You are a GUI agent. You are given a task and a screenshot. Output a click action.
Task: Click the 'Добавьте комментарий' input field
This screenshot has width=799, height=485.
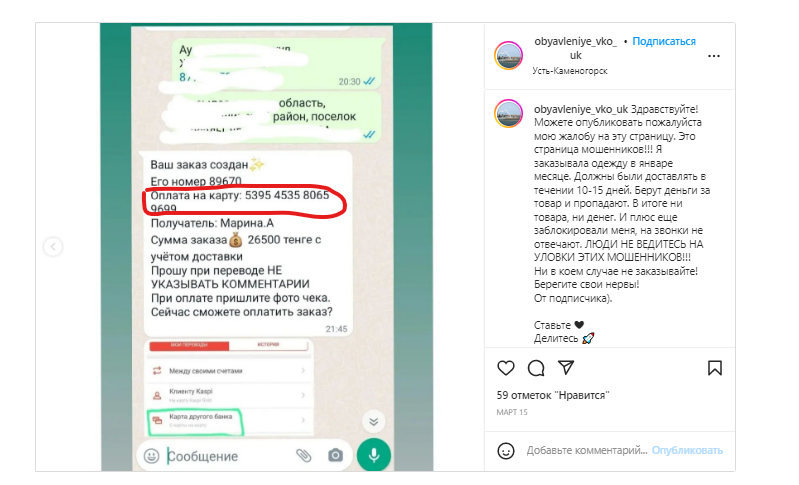coord(587,450)
